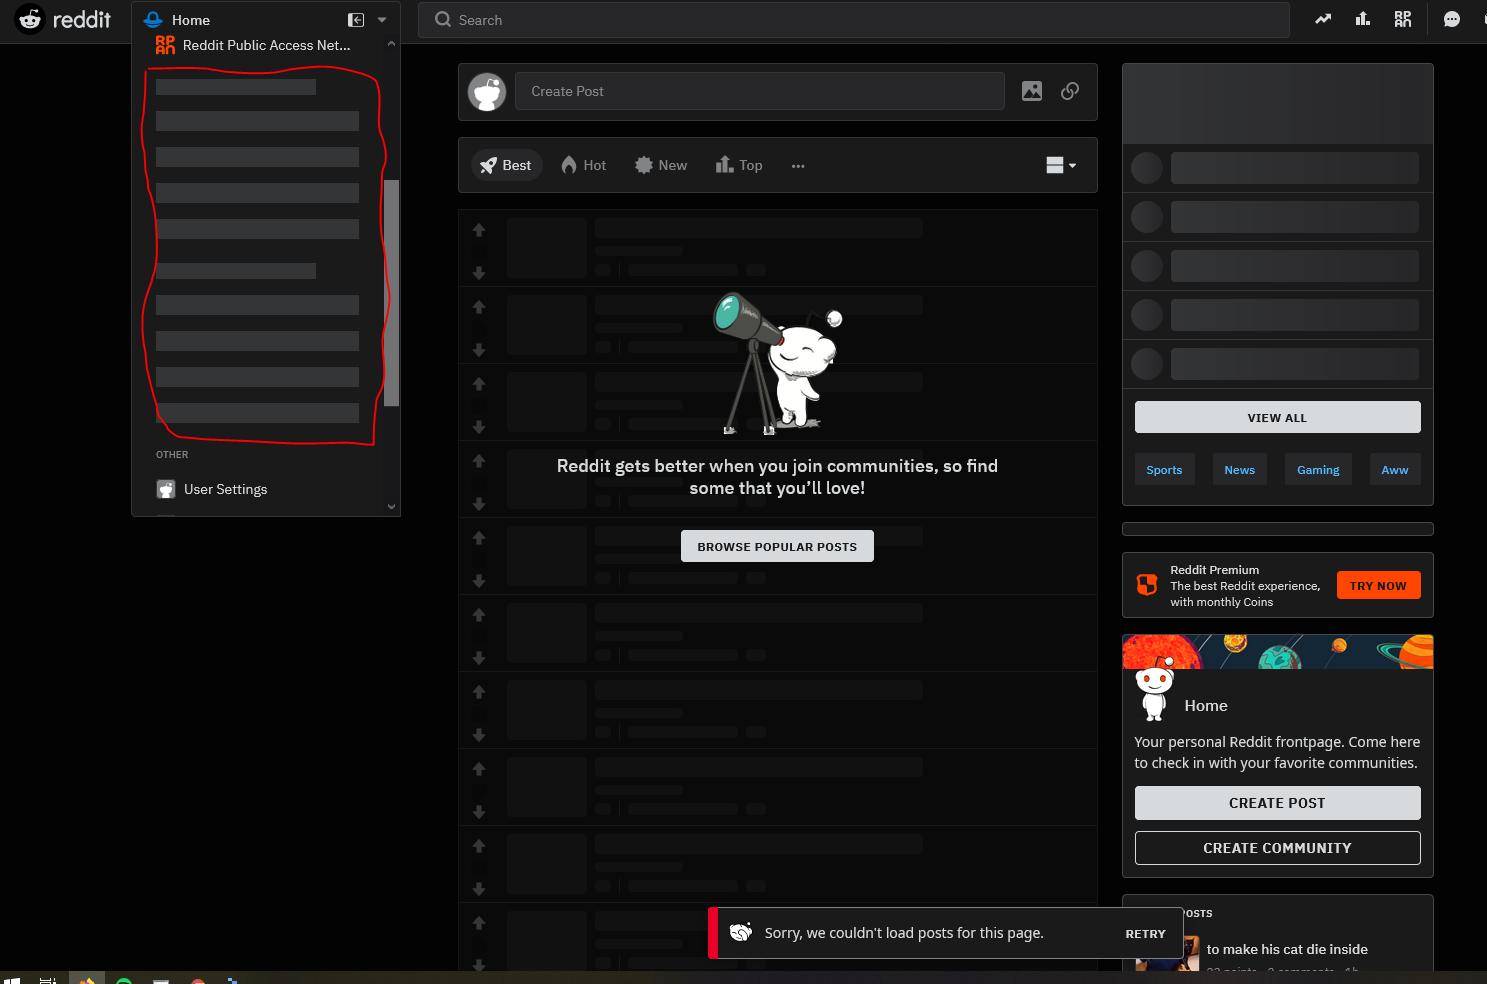Image resolution: width=1487 pixels, height=984 pixels.
Task: Create an image post via the picture icon
Action: pyautogui.click(x=1032, y=91)
